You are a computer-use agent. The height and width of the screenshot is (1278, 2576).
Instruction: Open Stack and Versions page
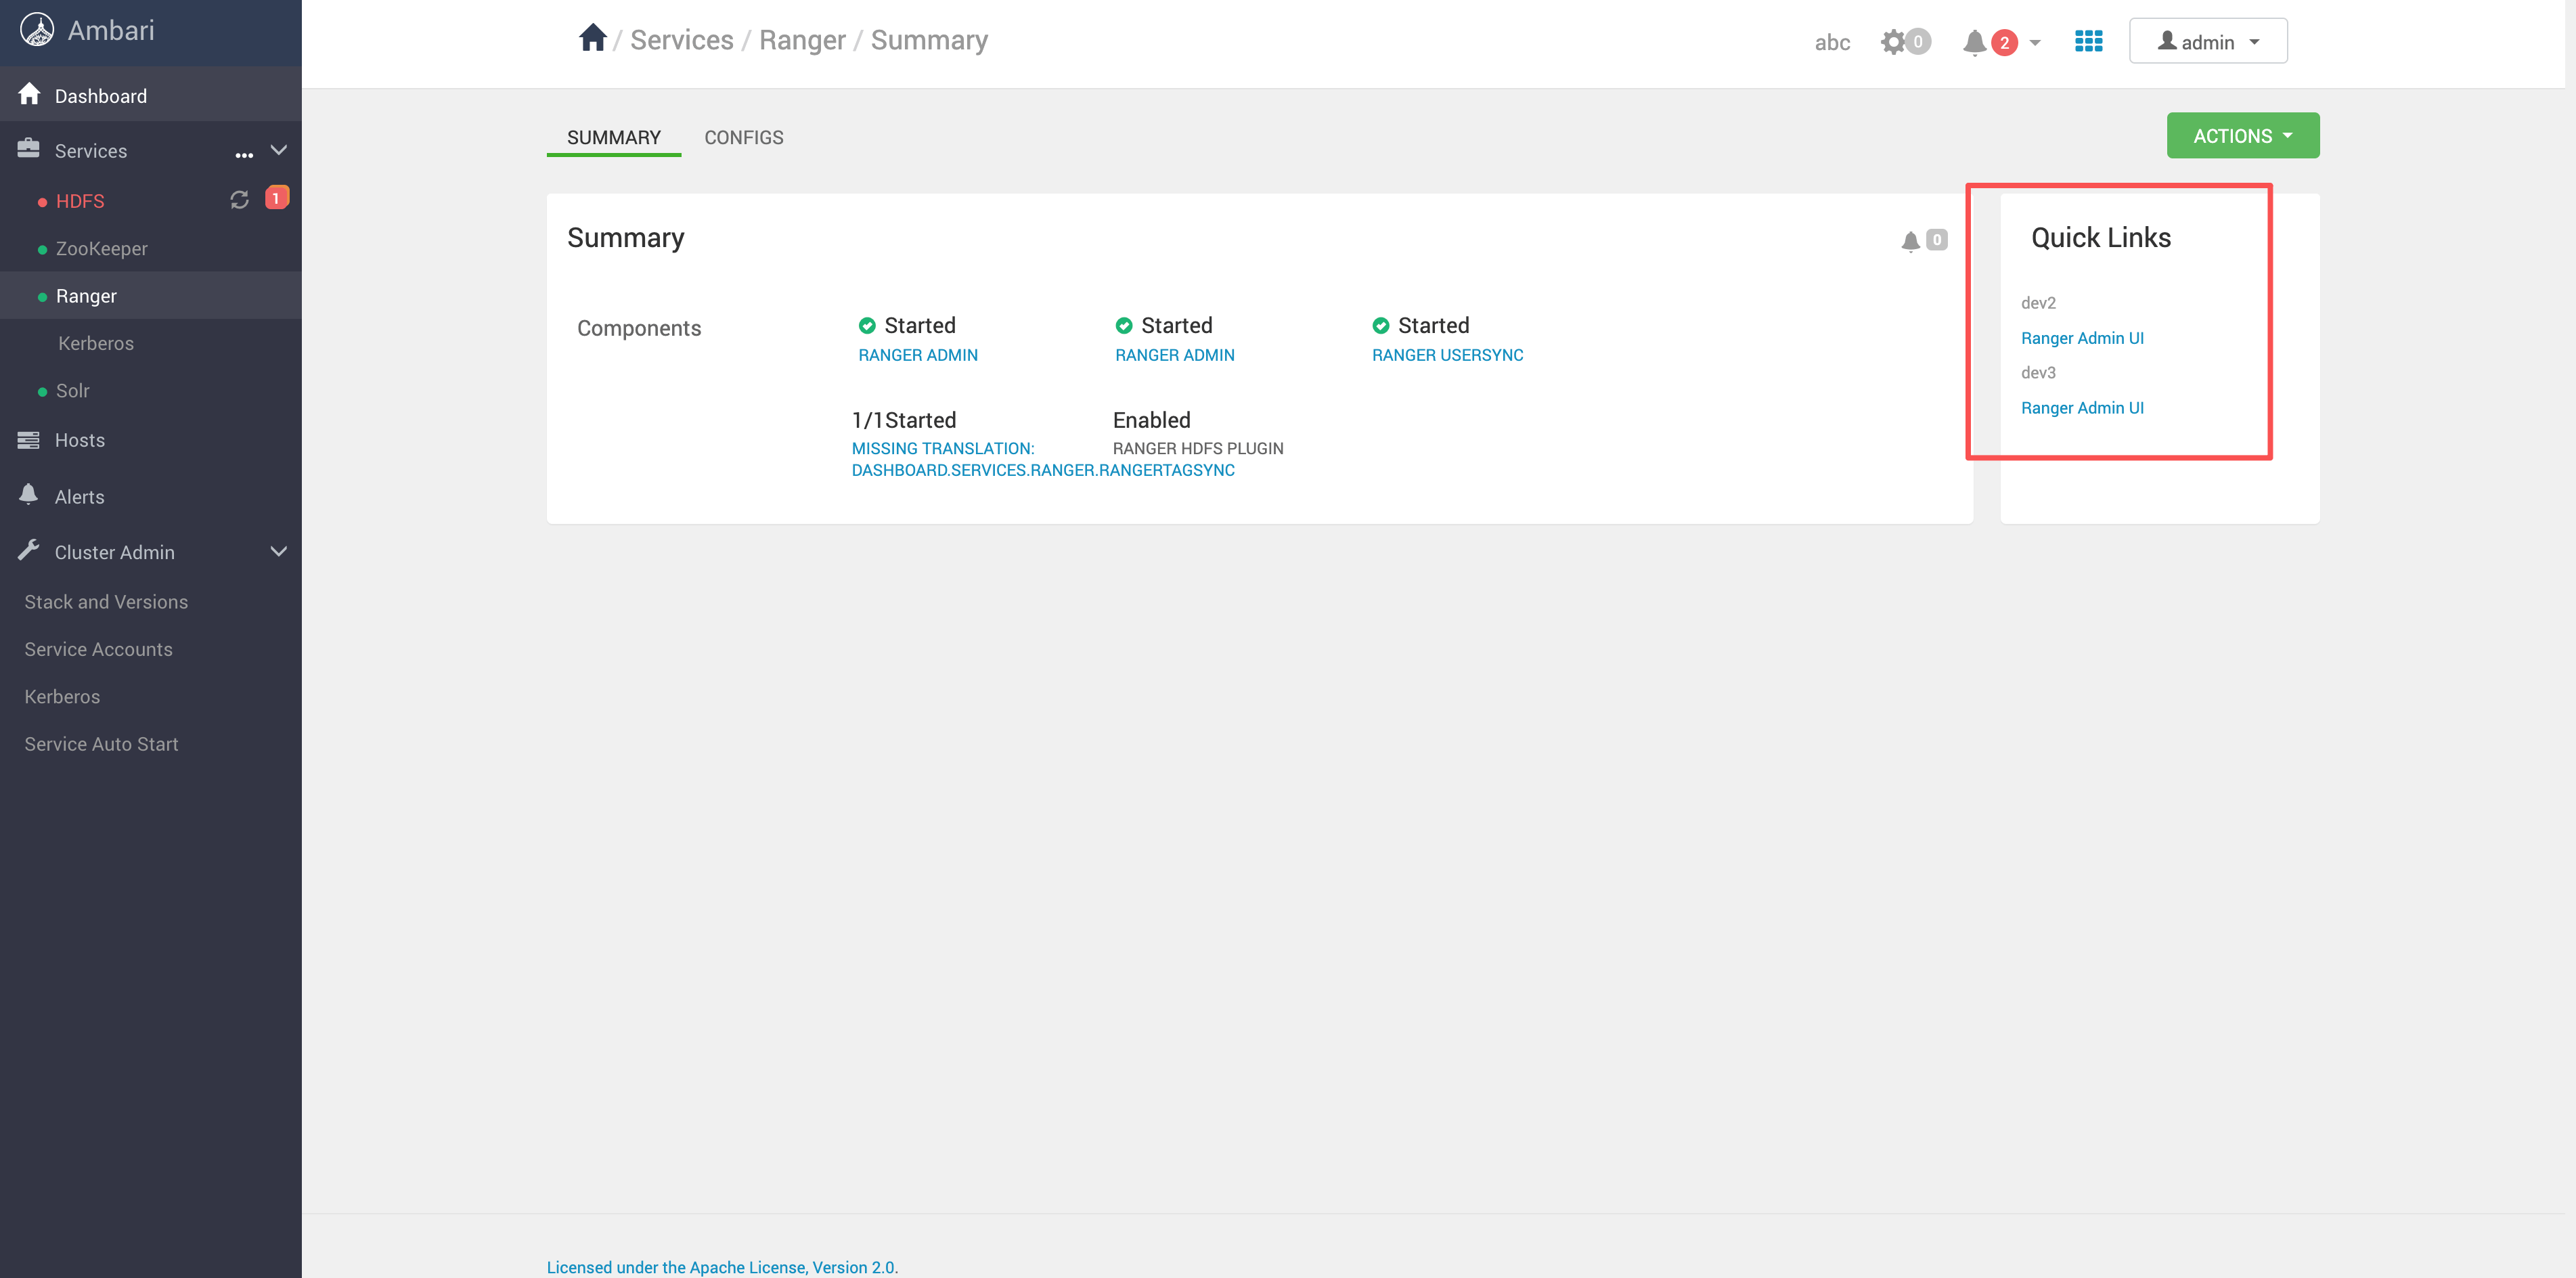pos(106,602)
